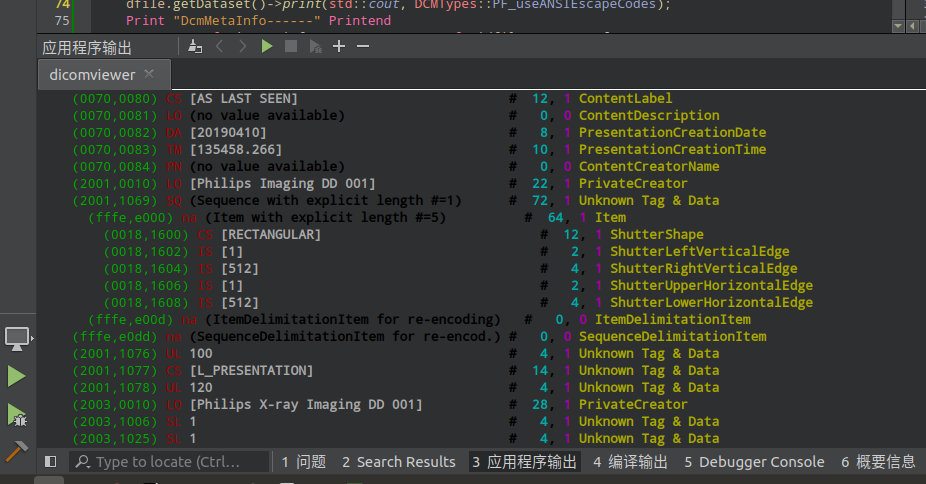Stop the running program square button
This screenshot has width=926, height=484.
291,47
